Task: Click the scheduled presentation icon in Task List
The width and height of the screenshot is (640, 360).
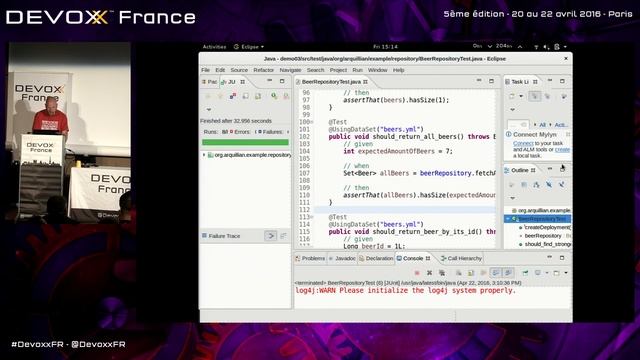Action: [547, 96]
